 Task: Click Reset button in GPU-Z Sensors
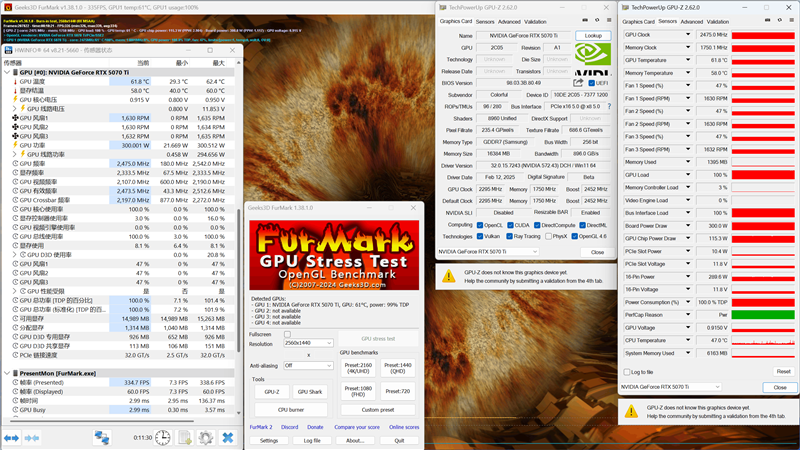click(x=783, y=371)
